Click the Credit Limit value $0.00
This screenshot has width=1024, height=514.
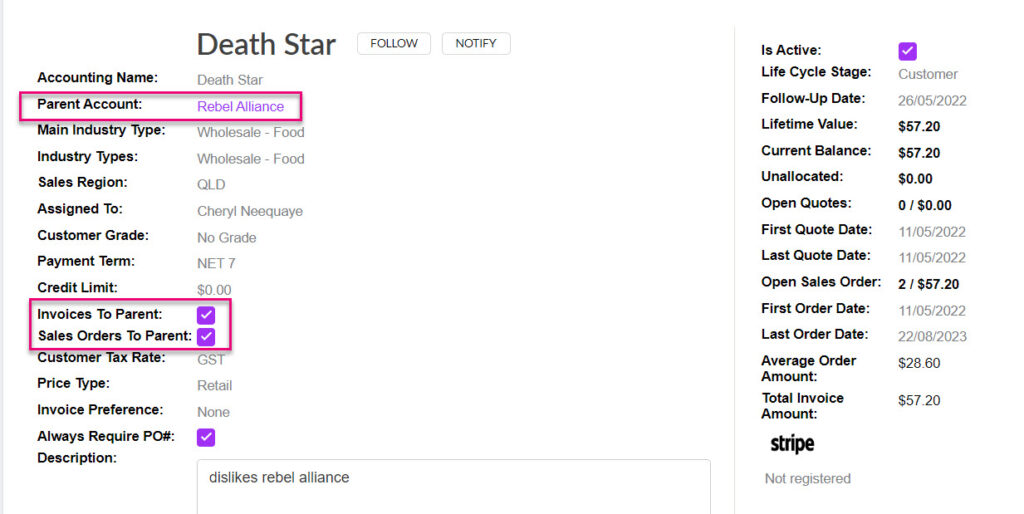coord(214,290)
